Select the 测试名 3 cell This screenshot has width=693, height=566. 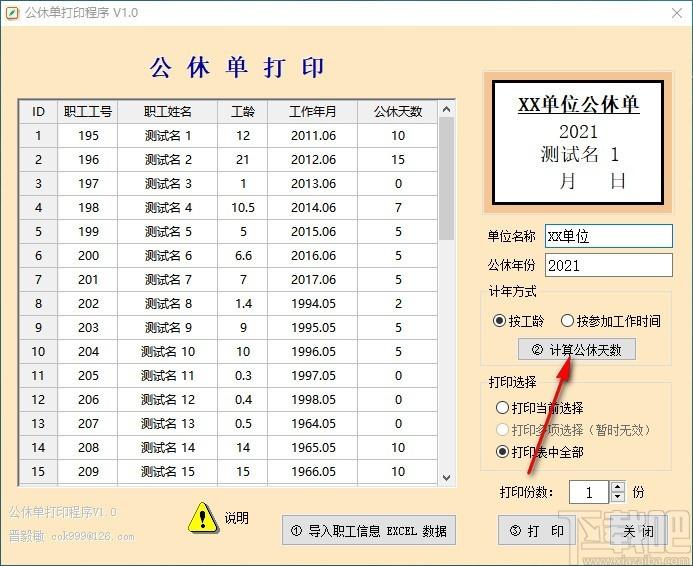(168, 183)
